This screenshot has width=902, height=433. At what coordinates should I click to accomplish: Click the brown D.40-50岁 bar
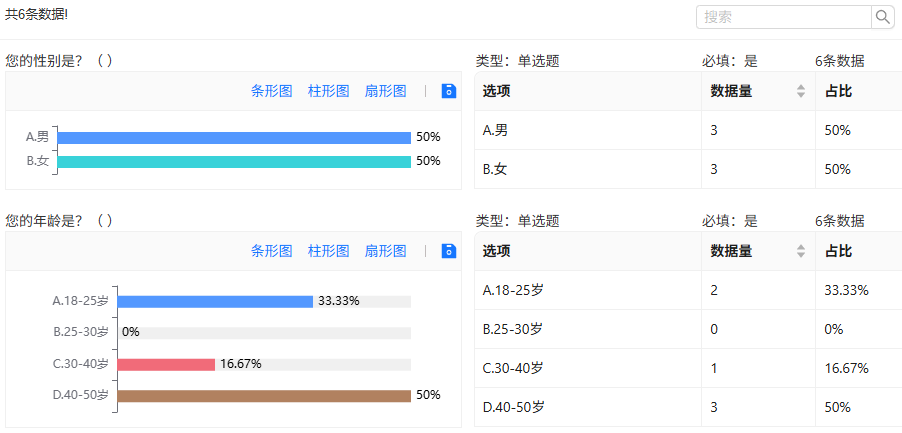pos(264,396)
